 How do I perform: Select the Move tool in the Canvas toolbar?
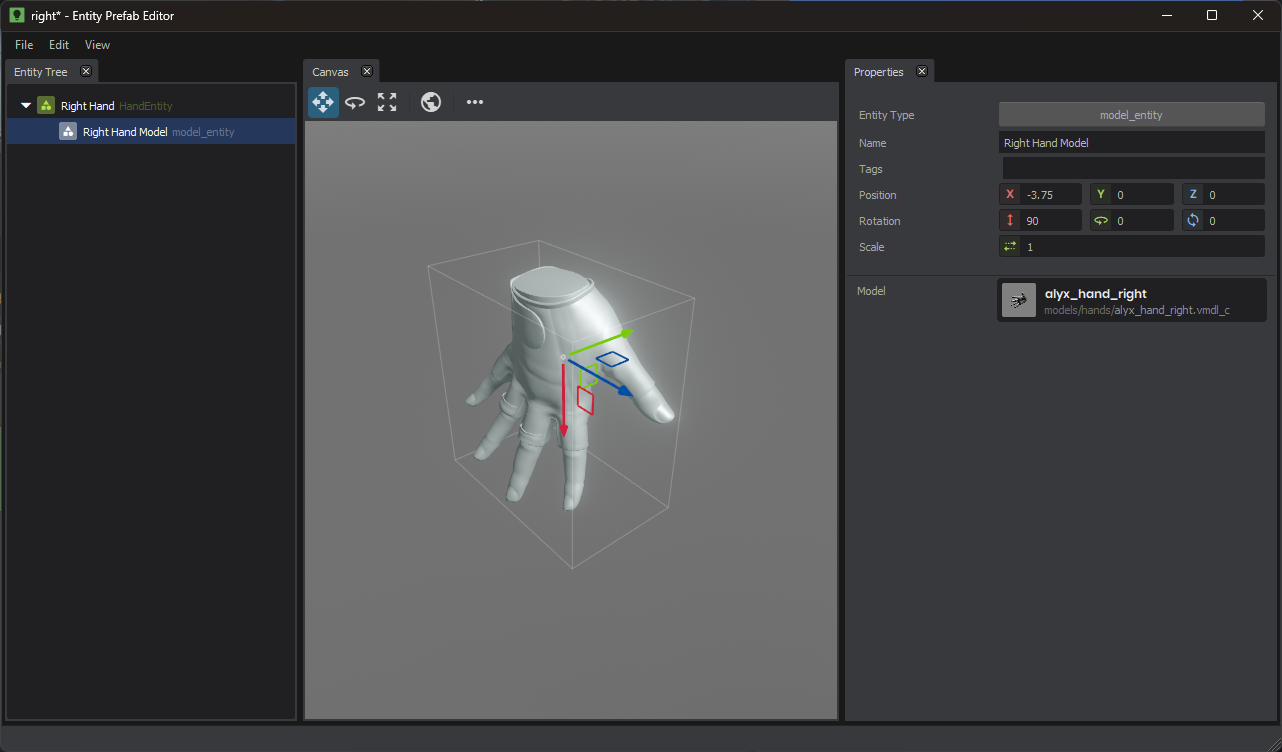click(322, 101)
